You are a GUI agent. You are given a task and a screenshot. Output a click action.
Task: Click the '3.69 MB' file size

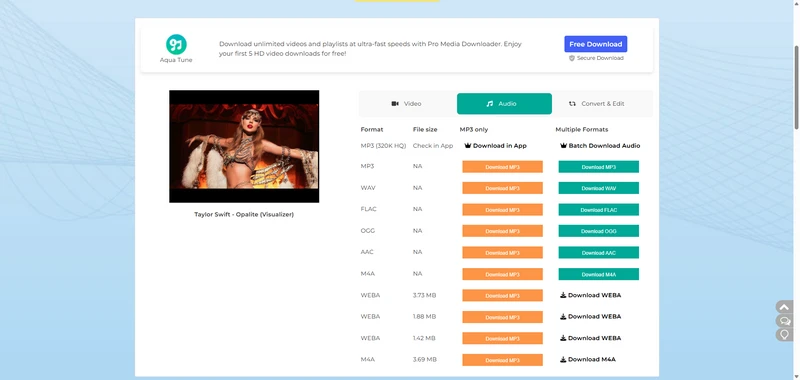coord(424,360)
